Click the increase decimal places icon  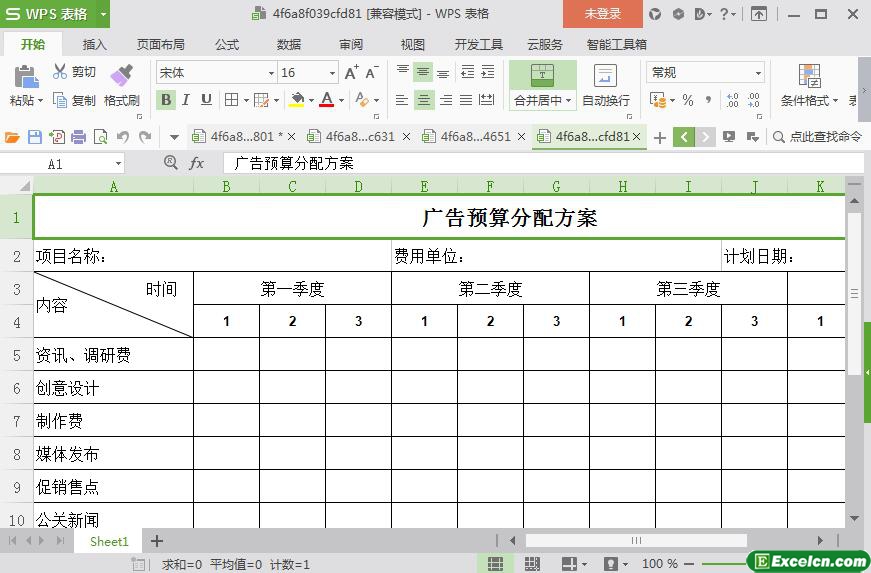(x=733, y=100)
